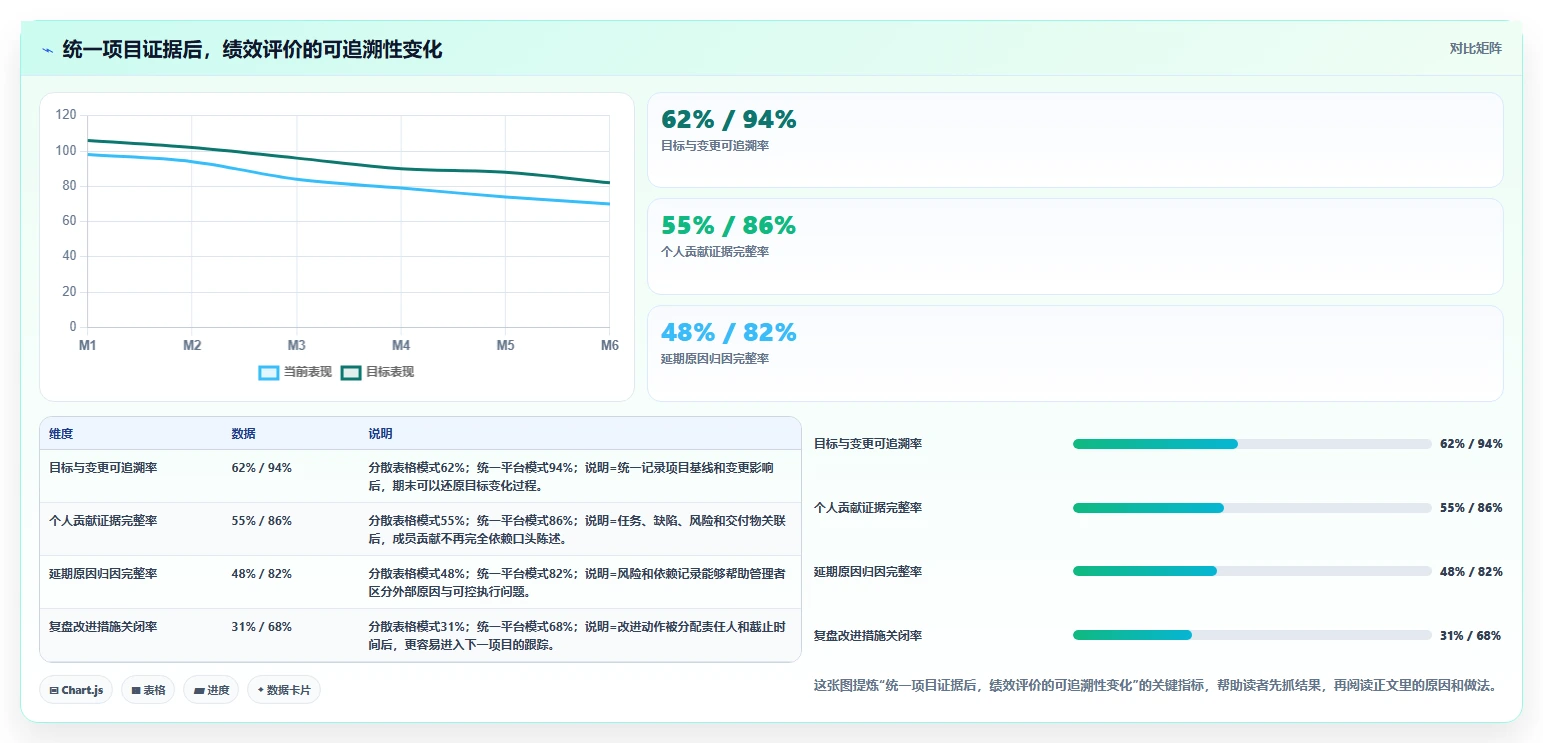Click the icon inside the 表格 chip
This screenshot has width=1543, height=743.
[136, 690]
